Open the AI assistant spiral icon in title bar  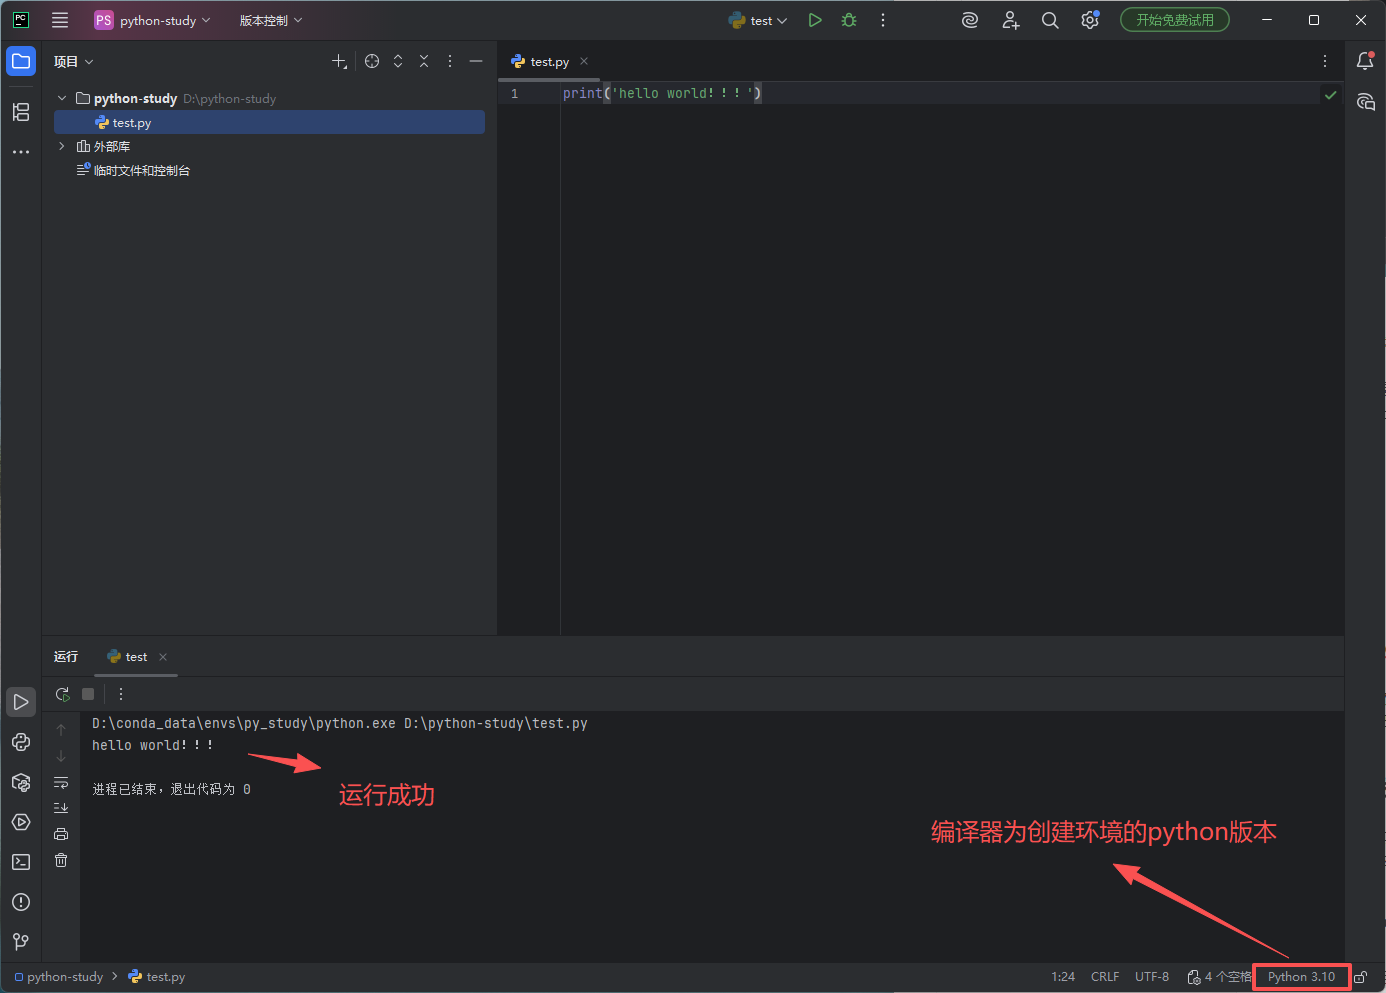tap(970, 20)
